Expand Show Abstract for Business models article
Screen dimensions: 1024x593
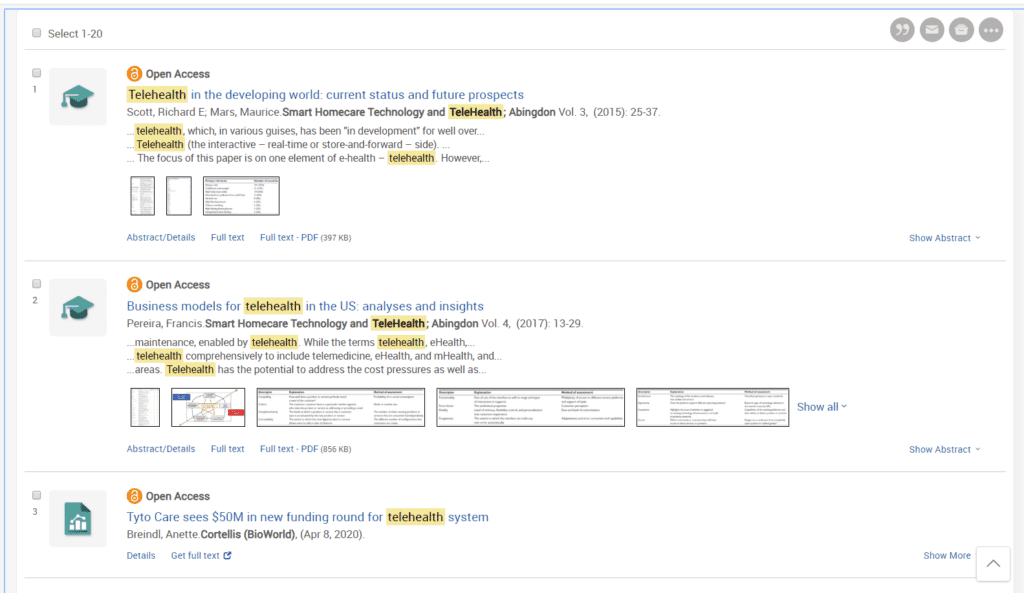[944, 449]
